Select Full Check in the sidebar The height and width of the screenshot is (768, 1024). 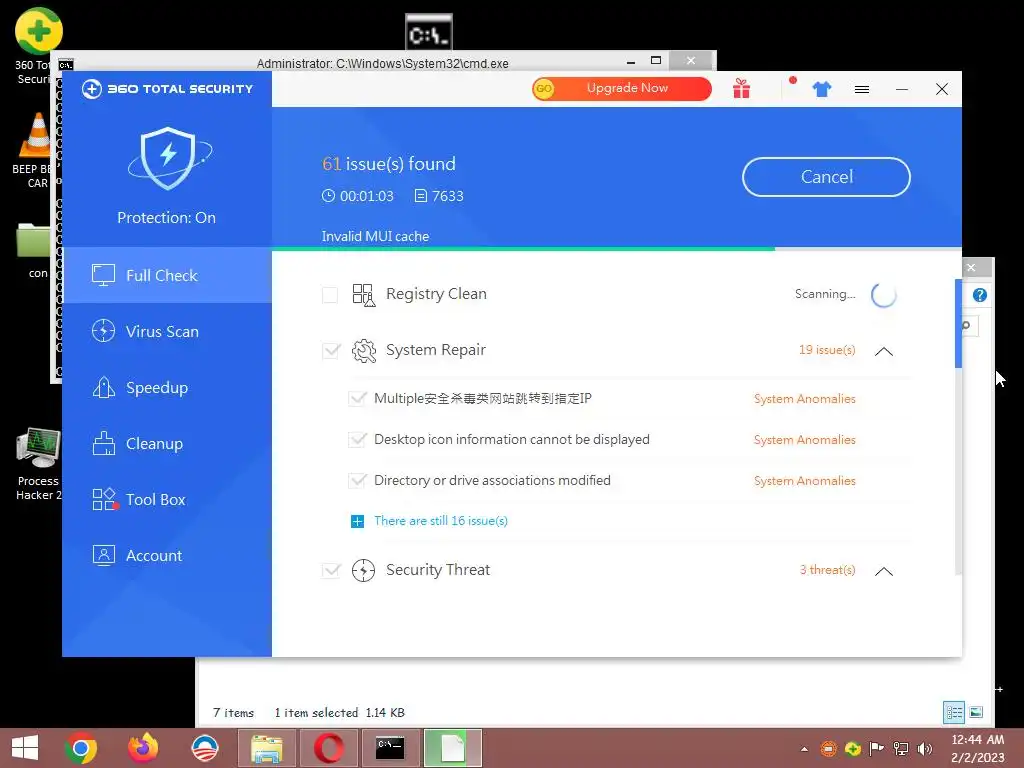(x=167, y=275)
